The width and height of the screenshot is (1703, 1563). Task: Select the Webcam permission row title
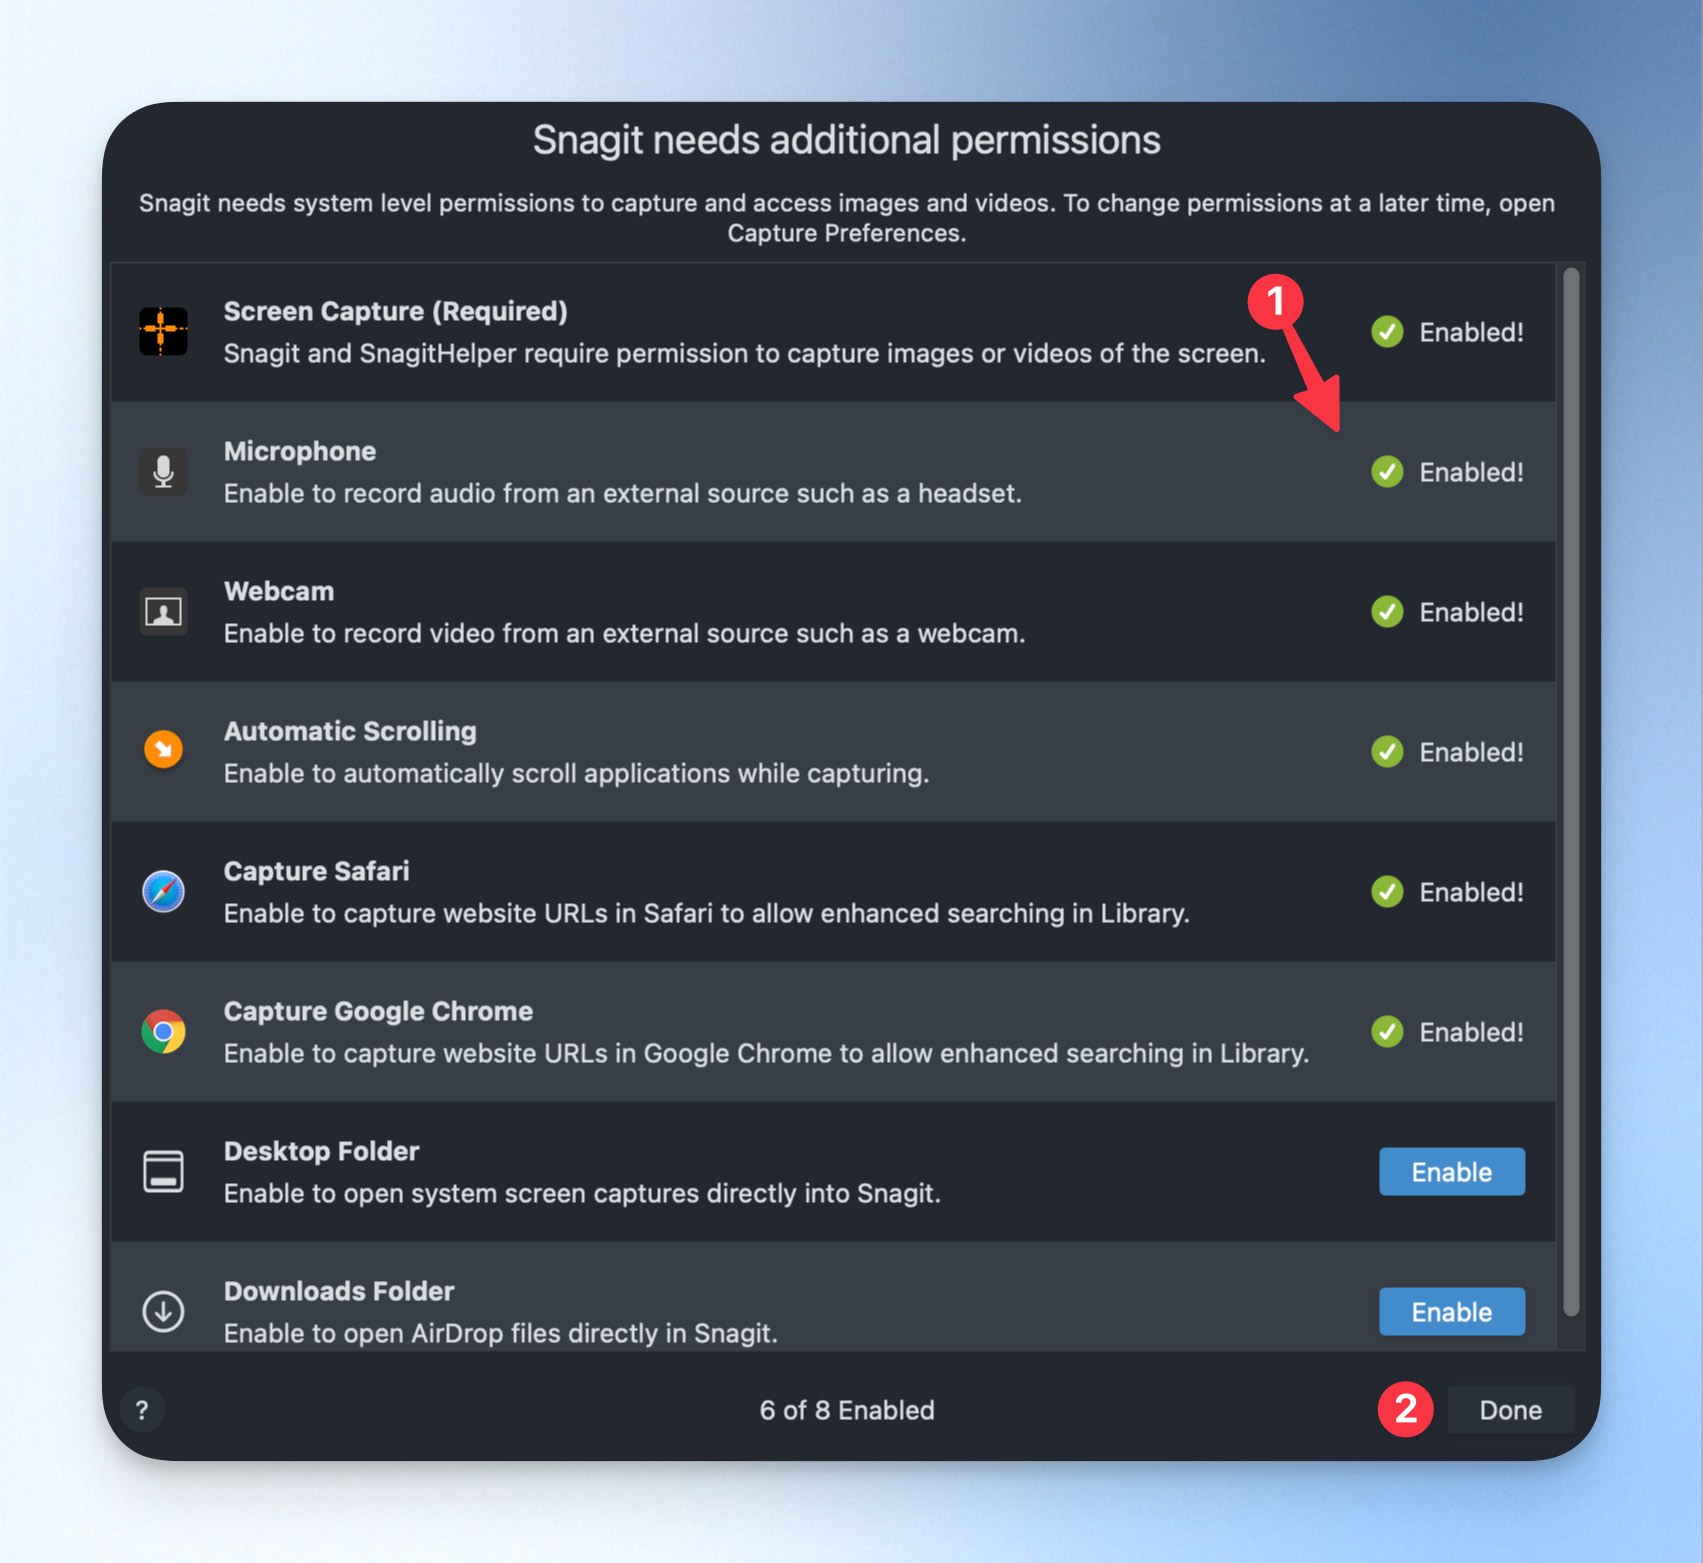[x=279, y=591]
